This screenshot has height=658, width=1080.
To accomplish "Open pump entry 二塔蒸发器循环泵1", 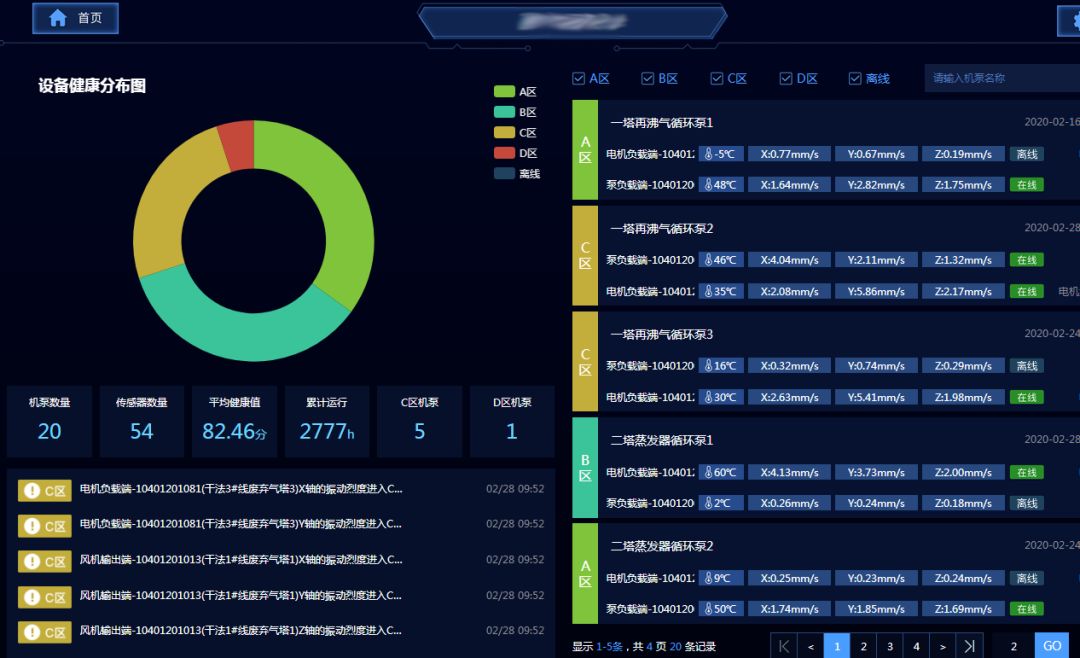I will pos(662,440).
